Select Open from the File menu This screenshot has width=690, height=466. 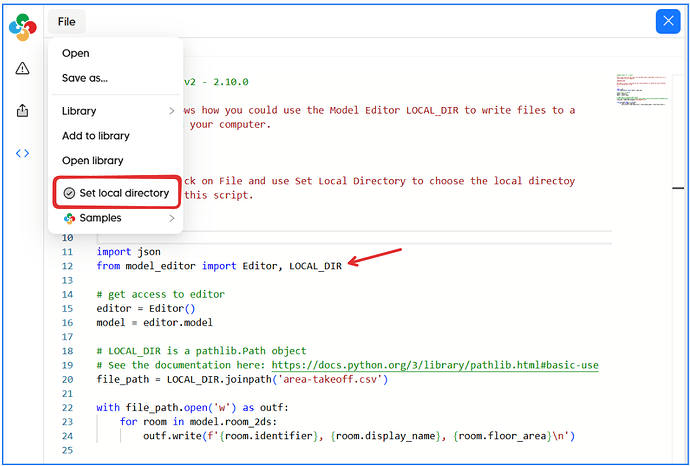pos(76,54)
